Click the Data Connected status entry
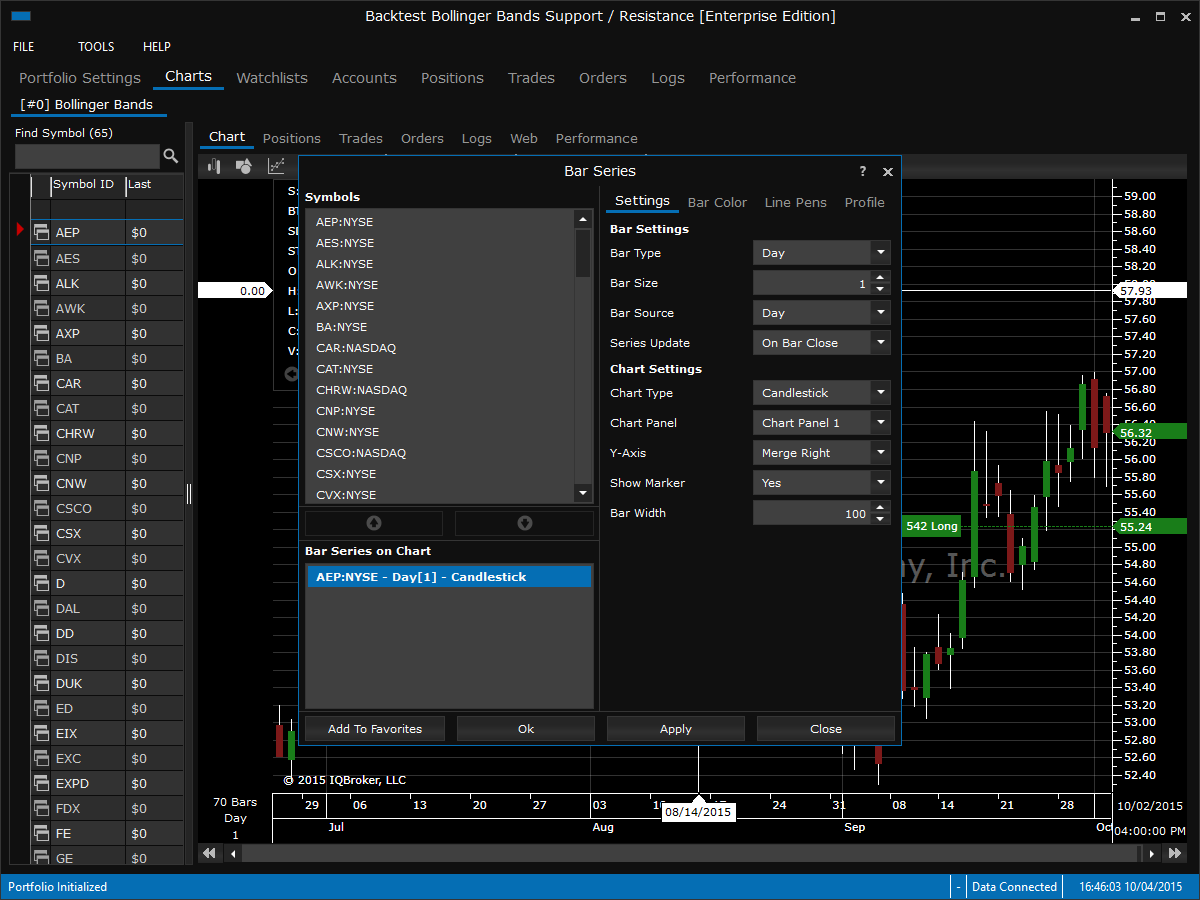Viewport: 1200px width, 900px height. [x=1014, y=887]
